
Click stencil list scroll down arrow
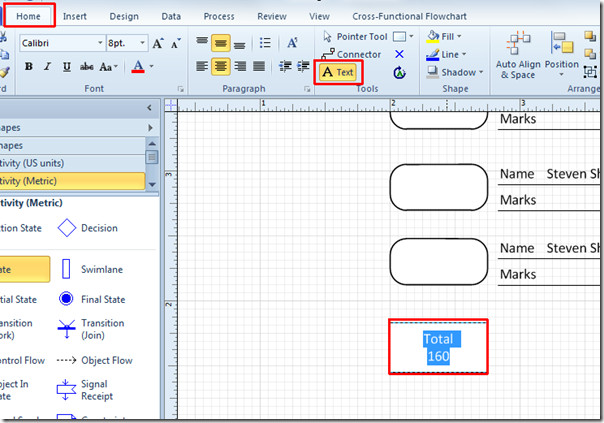click(x=152, y=184)
